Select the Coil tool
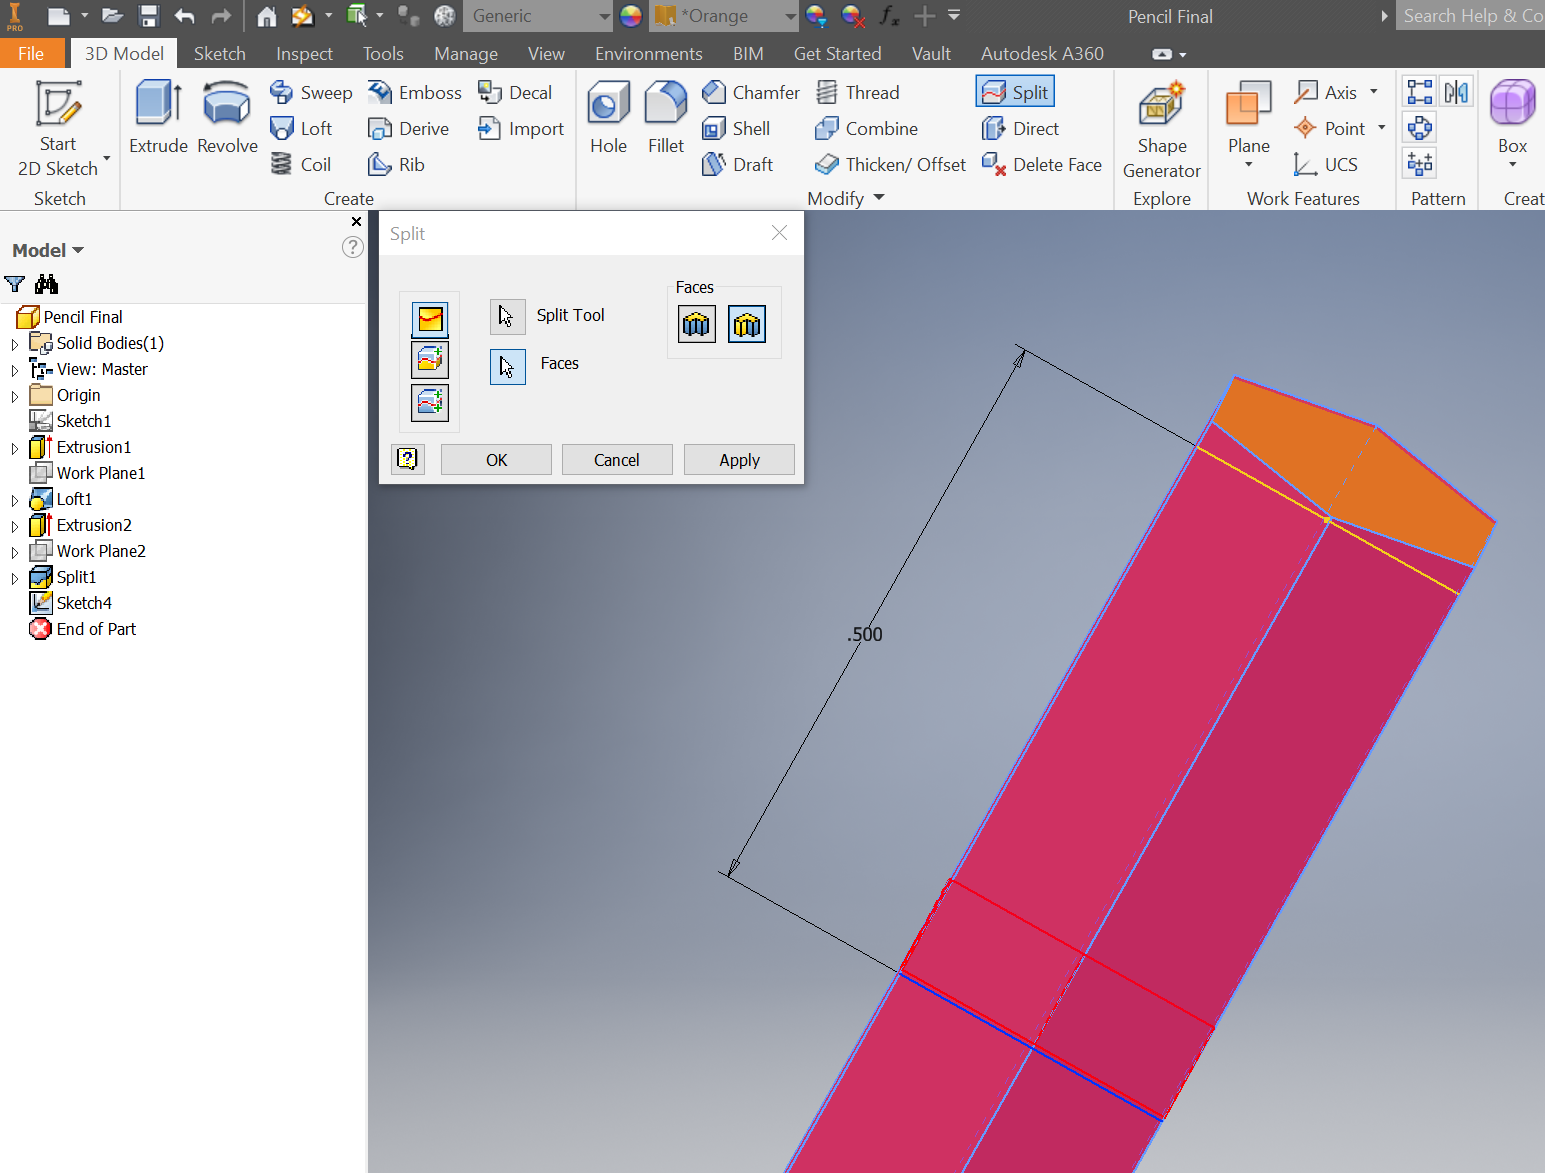1545x1173 pixels. (300, 164)
